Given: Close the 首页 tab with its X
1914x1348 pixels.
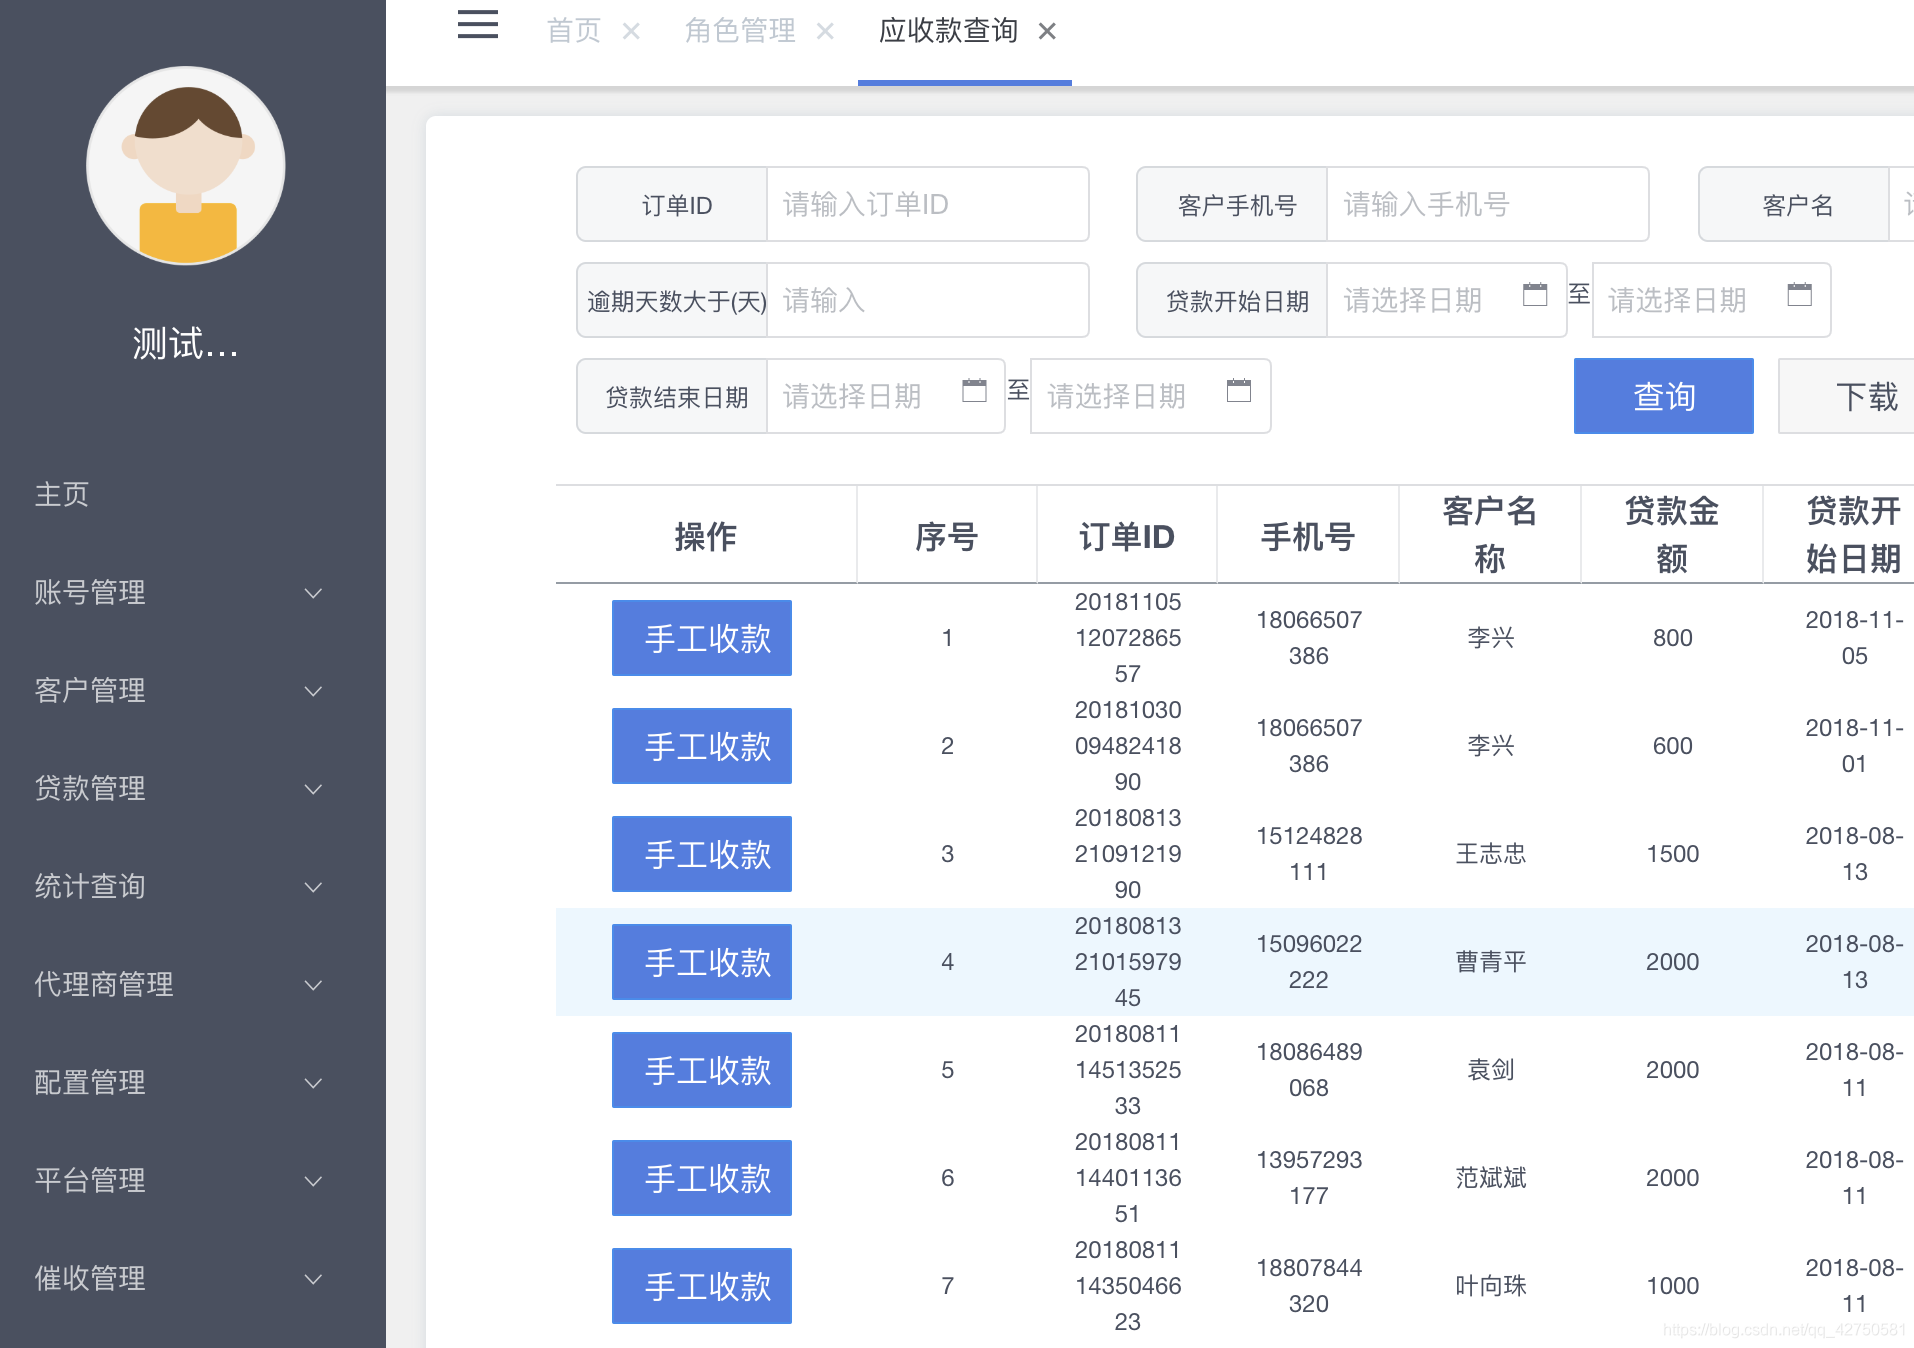Looking at the screenshot, I should click(x=631, y=31).
